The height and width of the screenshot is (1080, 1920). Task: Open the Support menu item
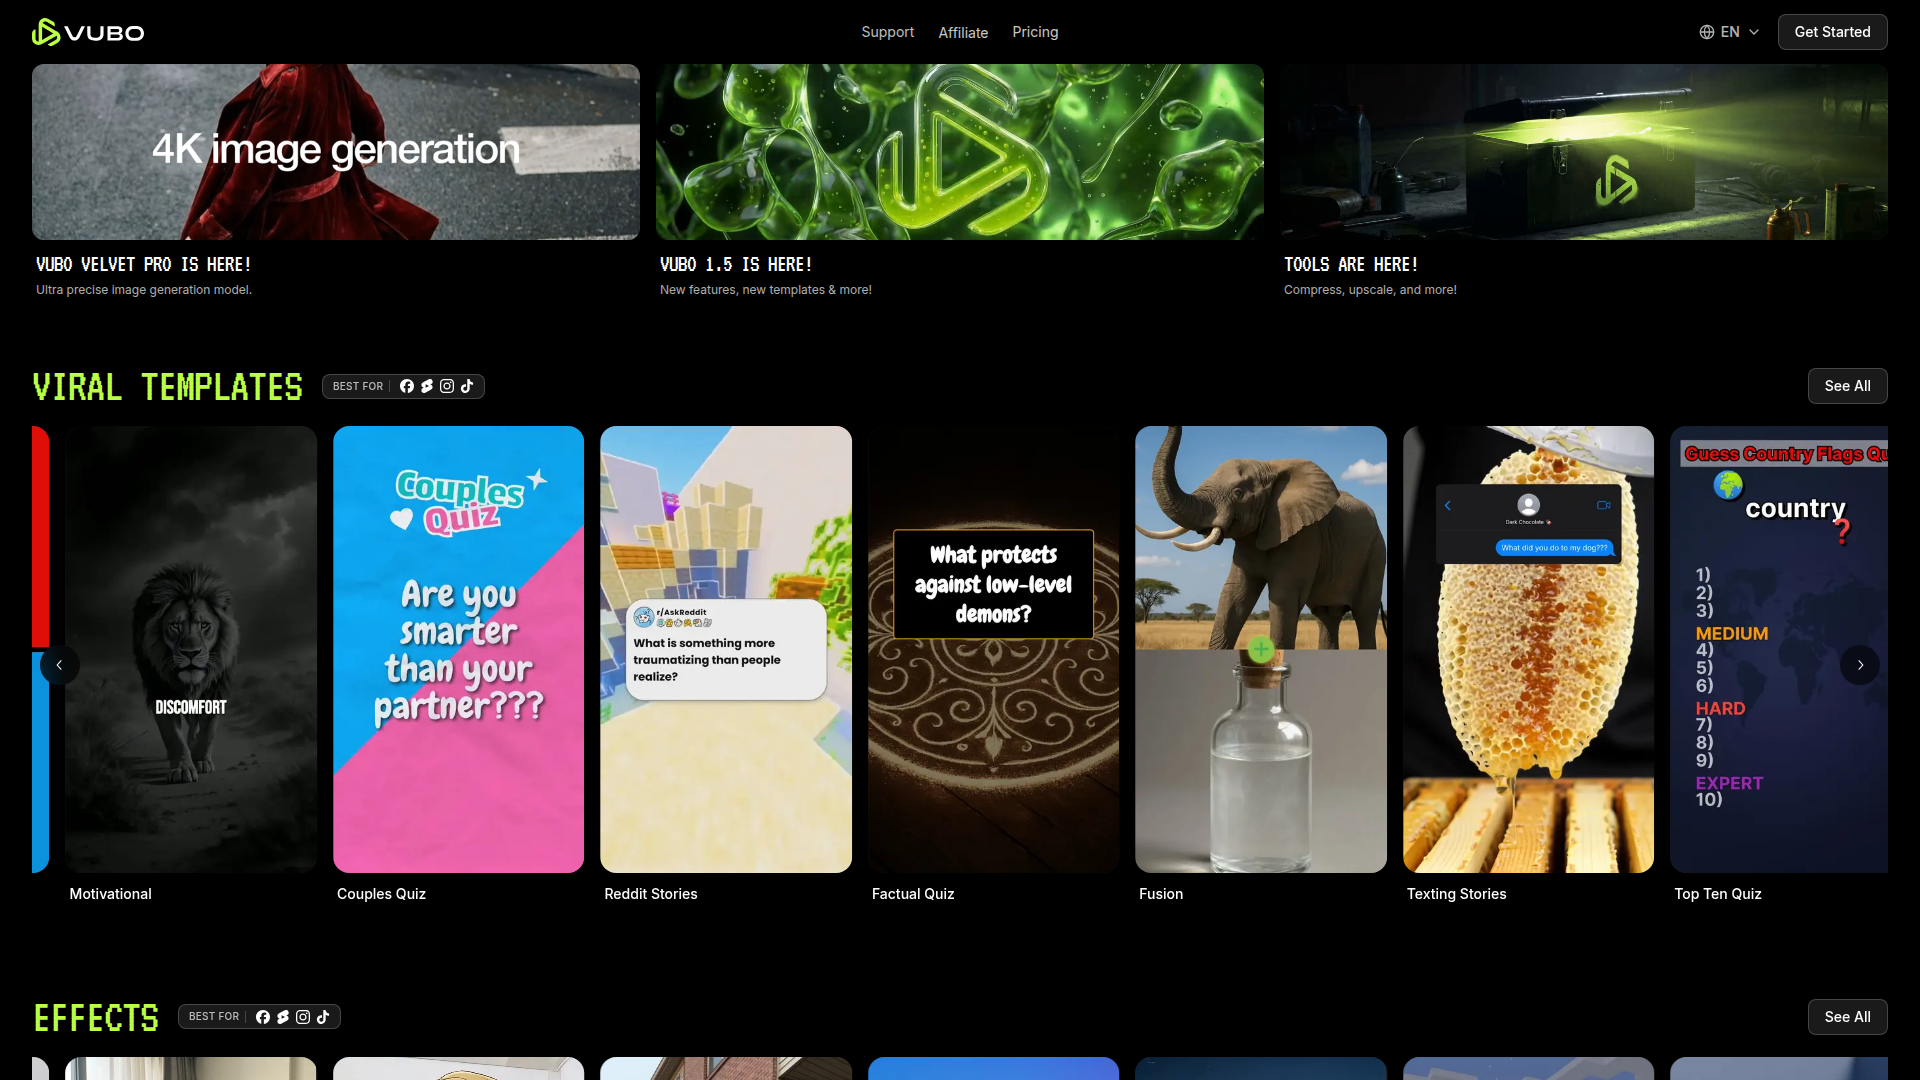point(887,32)
